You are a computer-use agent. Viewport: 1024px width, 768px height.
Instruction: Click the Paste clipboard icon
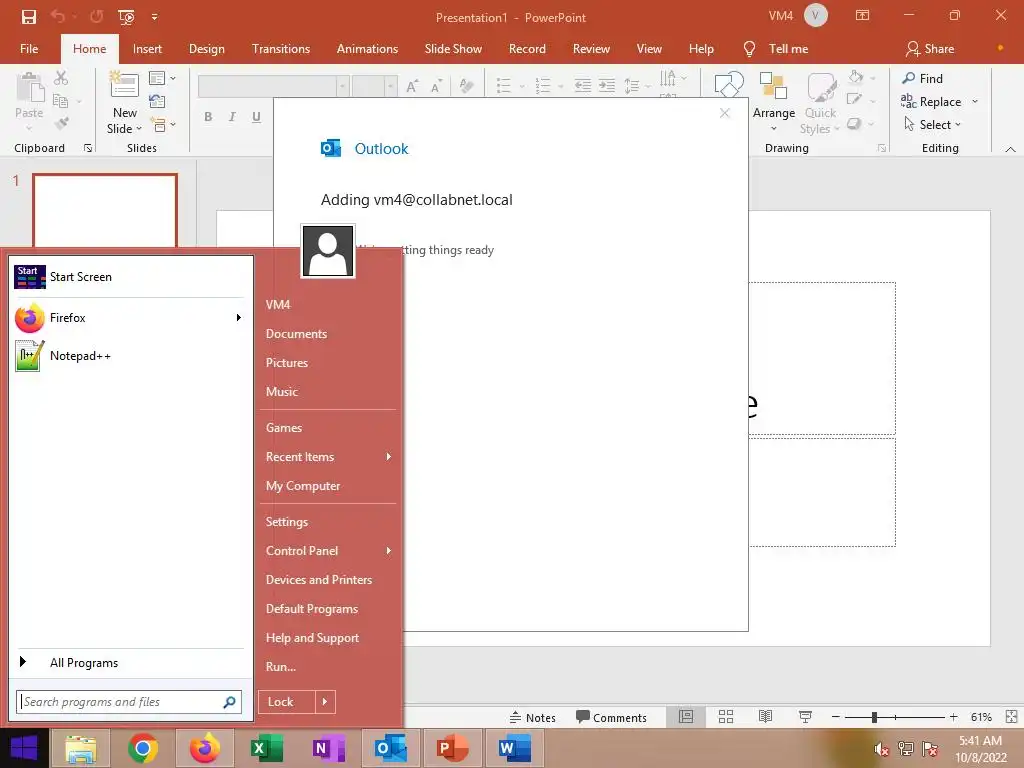point(29,88)
